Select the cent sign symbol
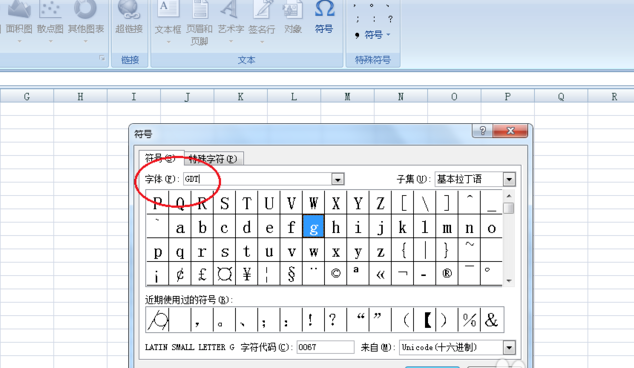Viewport: 634px width, 368px height. [x=180, y=274]
